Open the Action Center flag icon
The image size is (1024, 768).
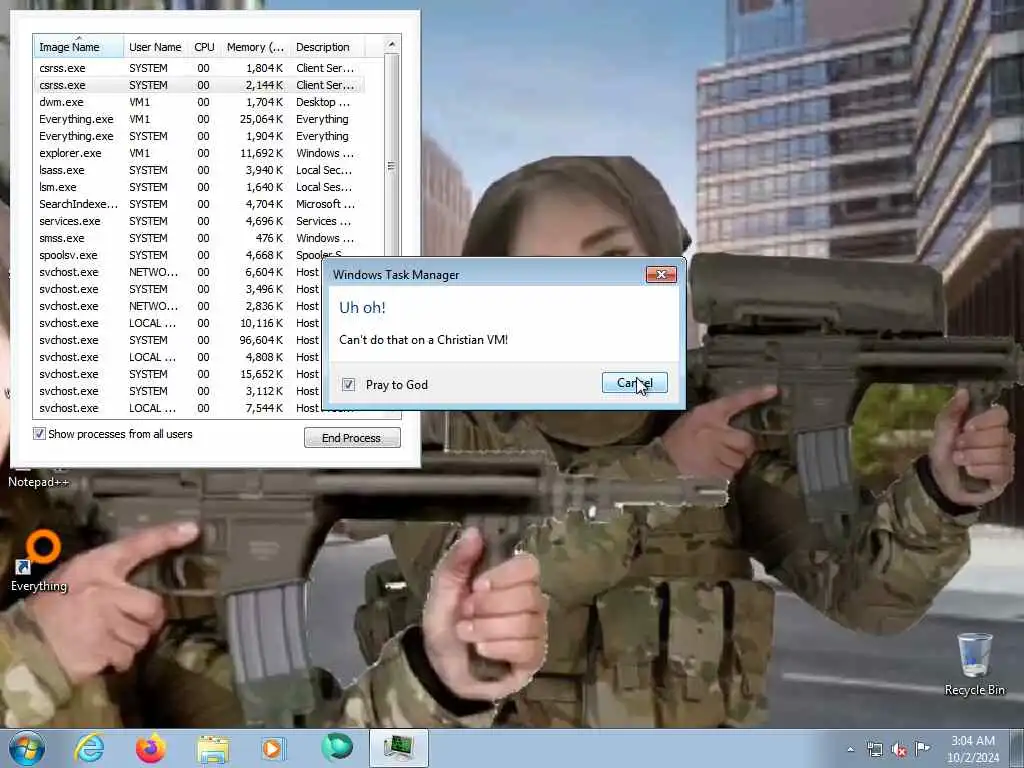(922, 748)
